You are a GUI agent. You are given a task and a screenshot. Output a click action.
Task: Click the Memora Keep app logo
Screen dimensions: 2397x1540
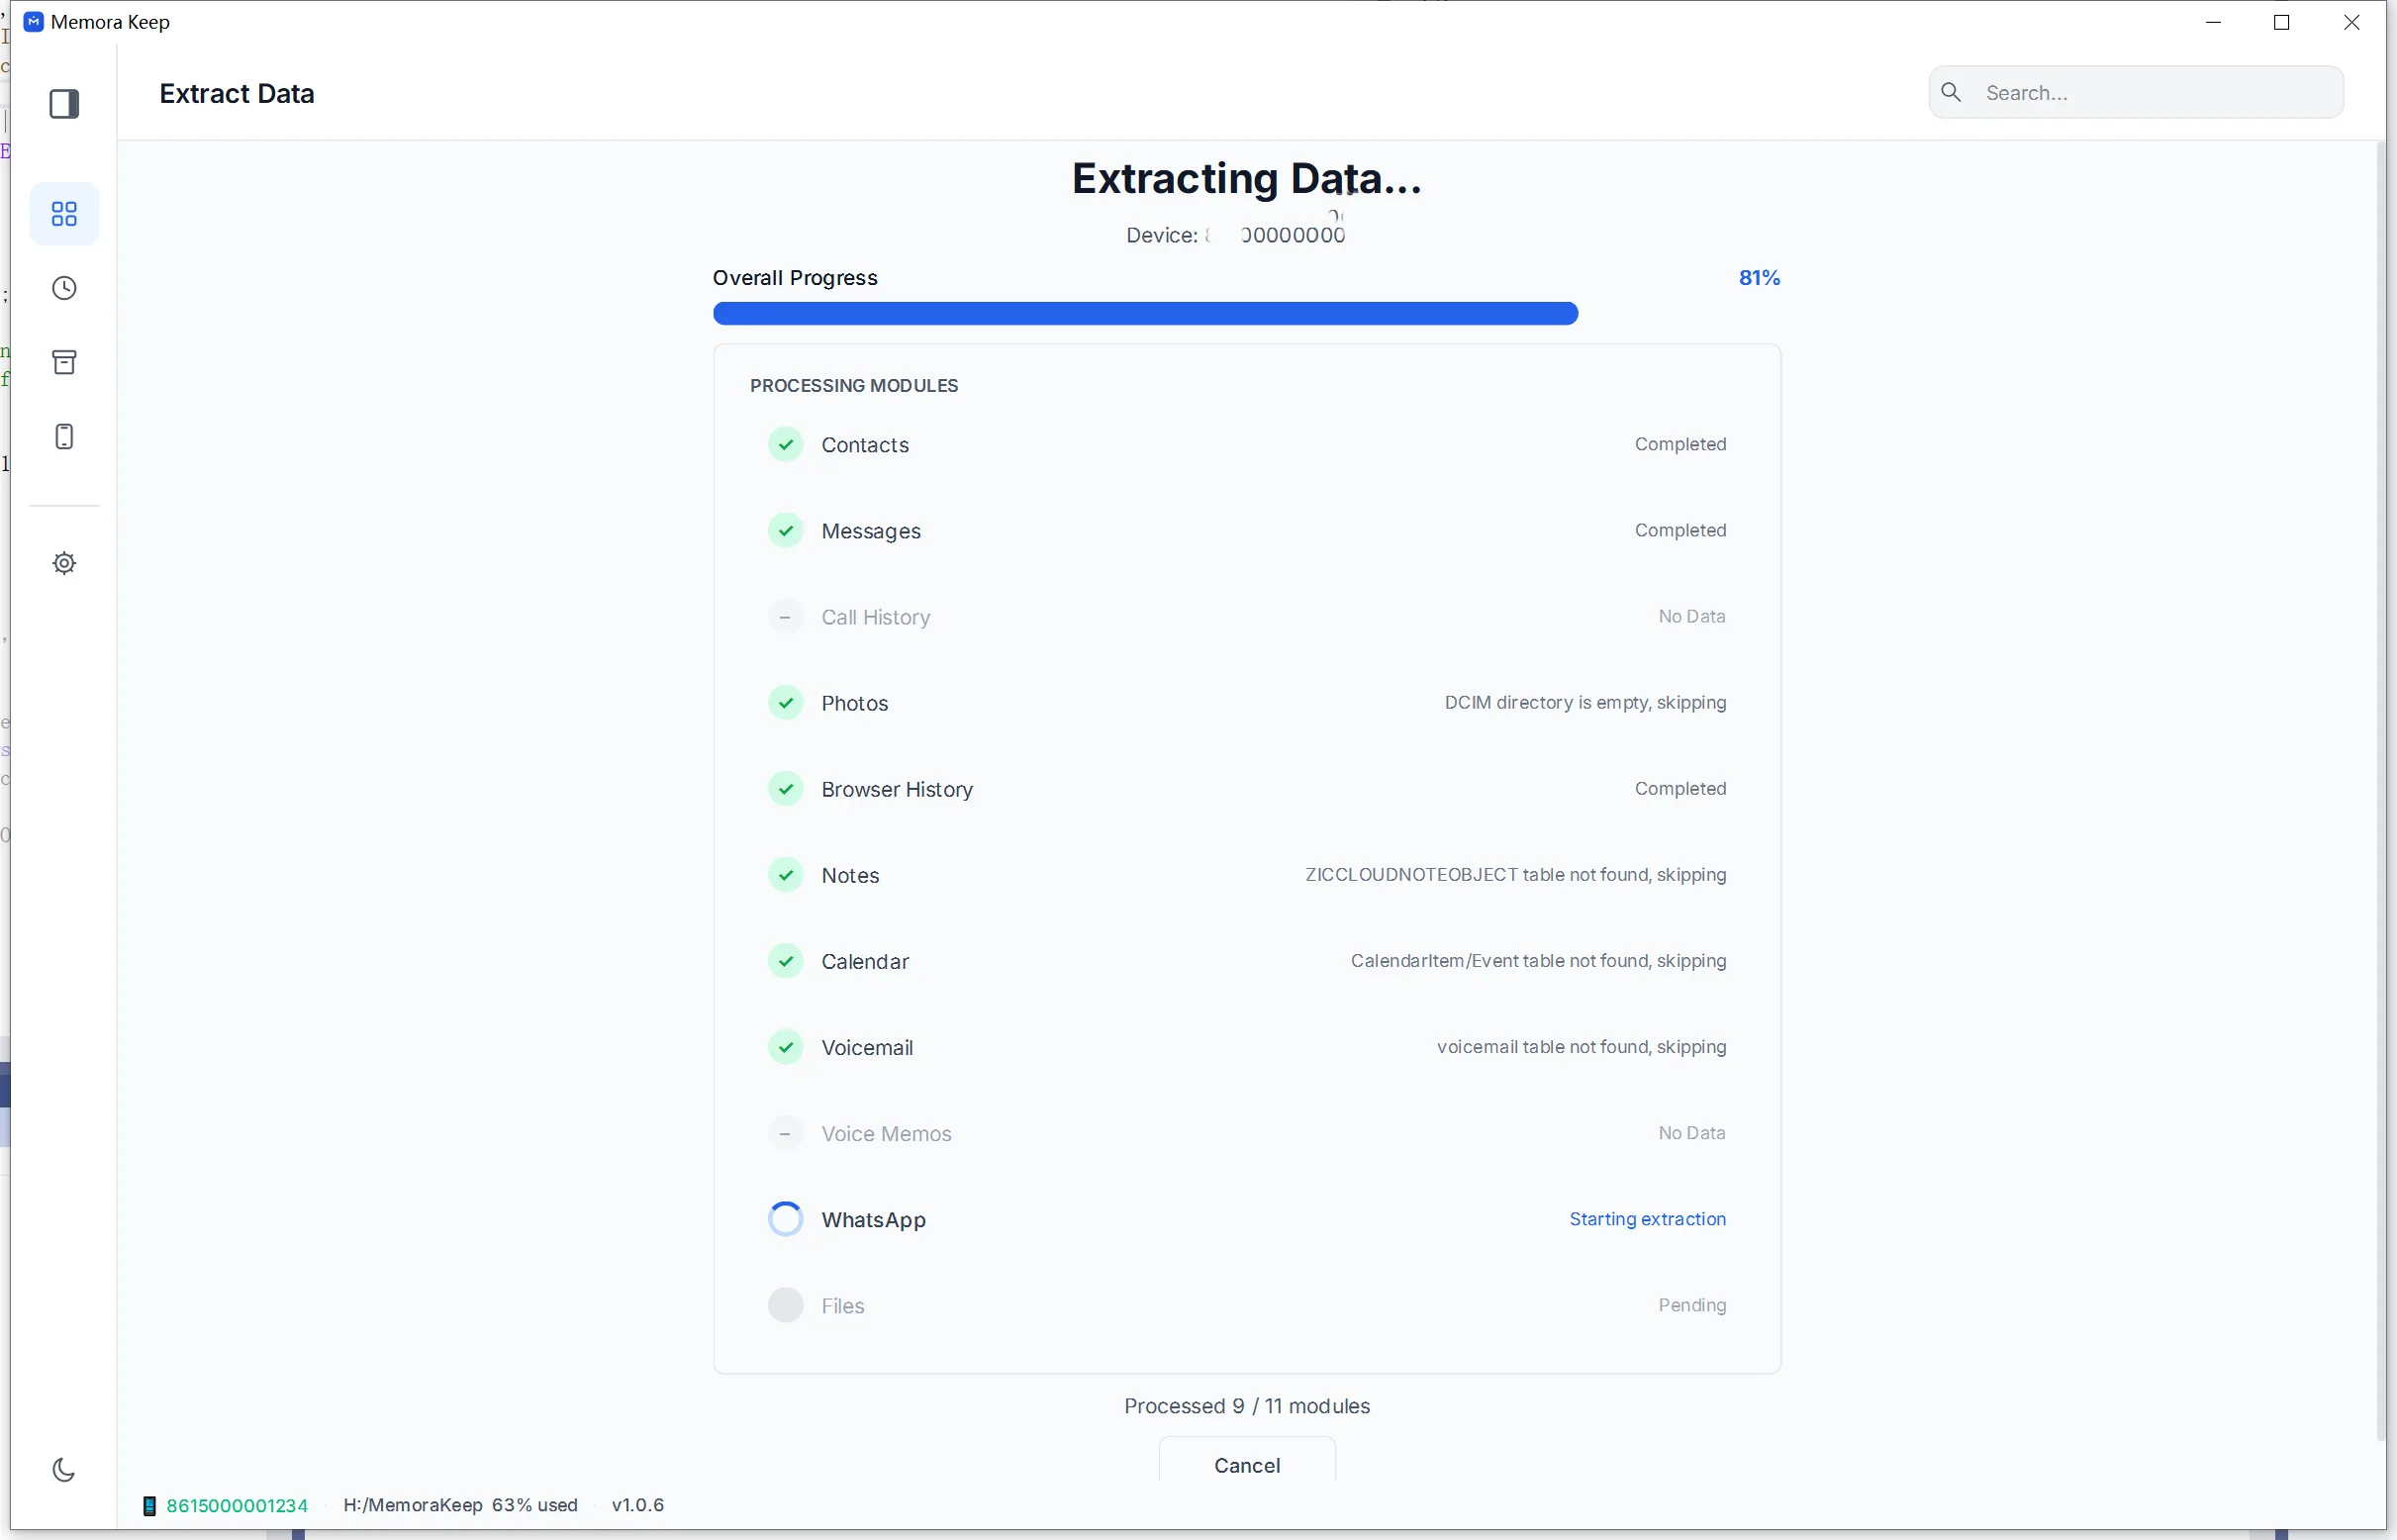[33, 22]
